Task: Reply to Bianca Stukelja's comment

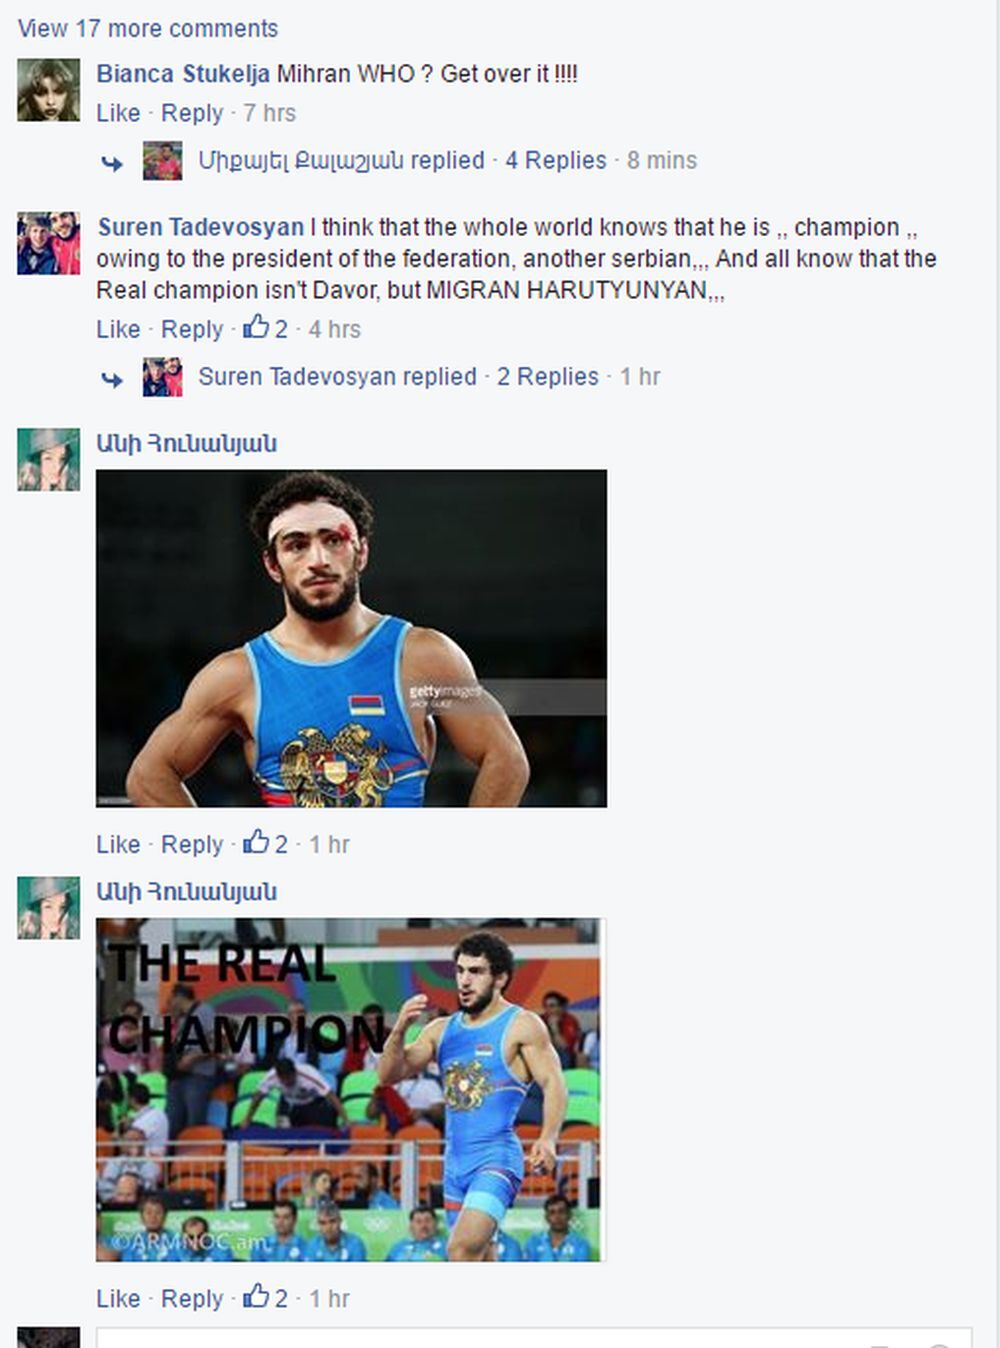Action: pyautogui.click(x=192, y=113)
